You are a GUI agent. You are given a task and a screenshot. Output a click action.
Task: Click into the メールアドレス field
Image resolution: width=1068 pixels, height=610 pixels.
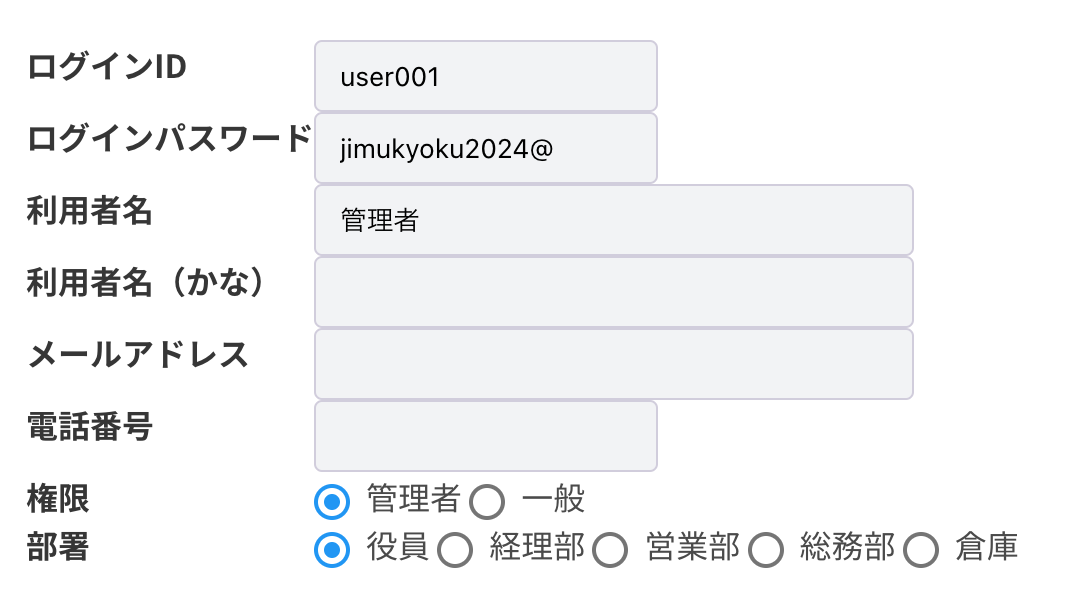coord(613,364)
